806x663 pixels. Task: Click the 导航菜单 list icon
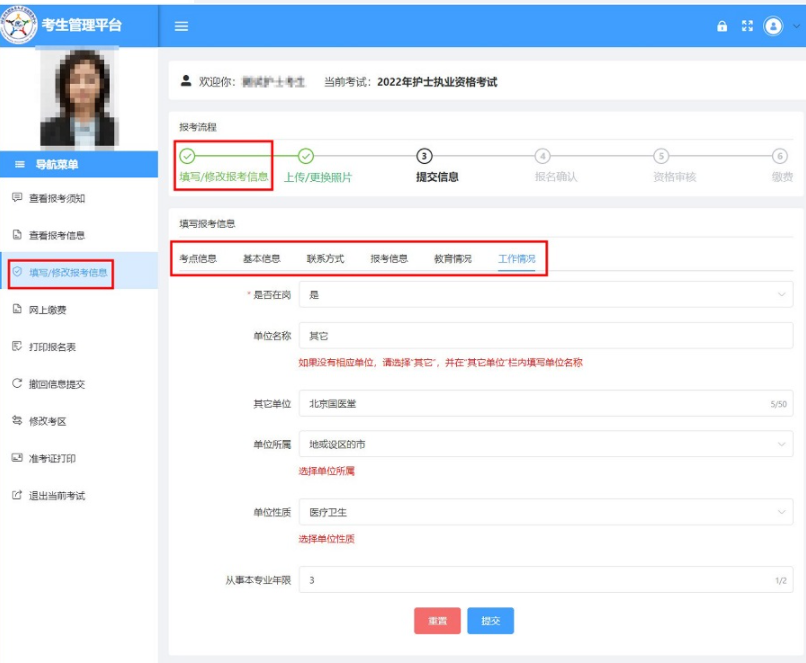[x=20, y=164]
